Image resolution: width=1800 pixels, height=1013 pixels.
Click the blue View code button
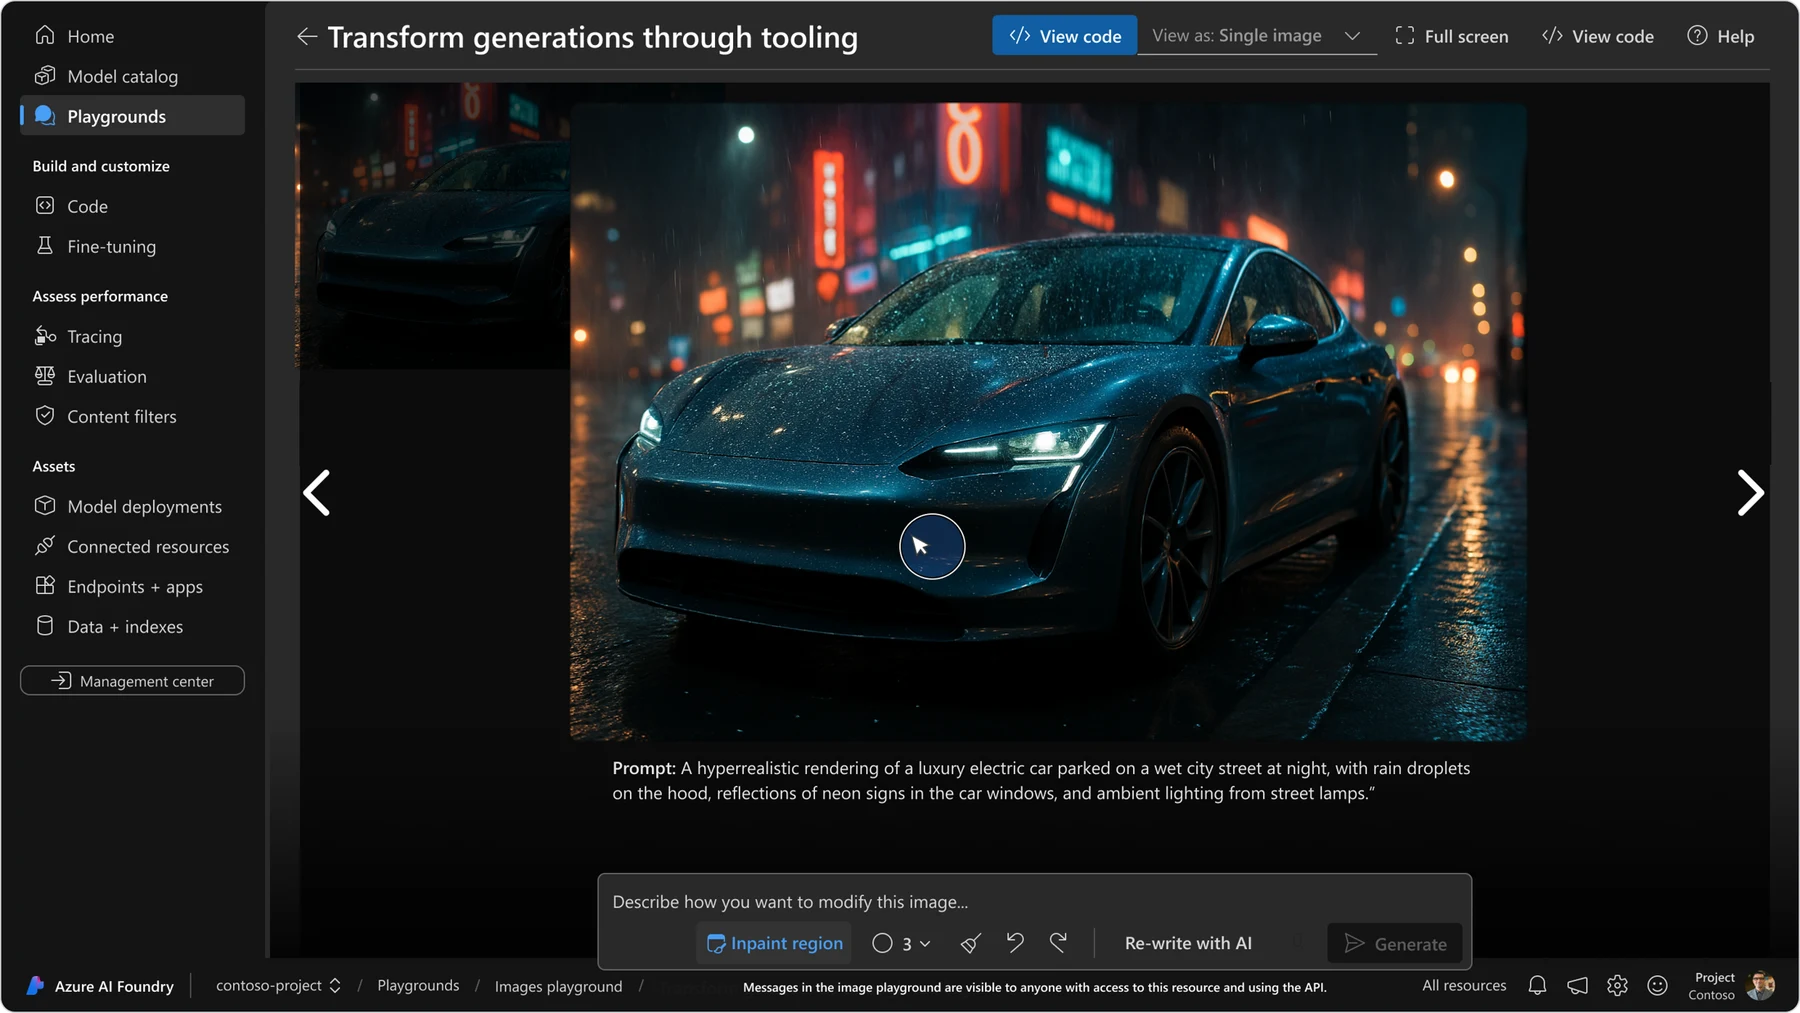point(1064,36)
